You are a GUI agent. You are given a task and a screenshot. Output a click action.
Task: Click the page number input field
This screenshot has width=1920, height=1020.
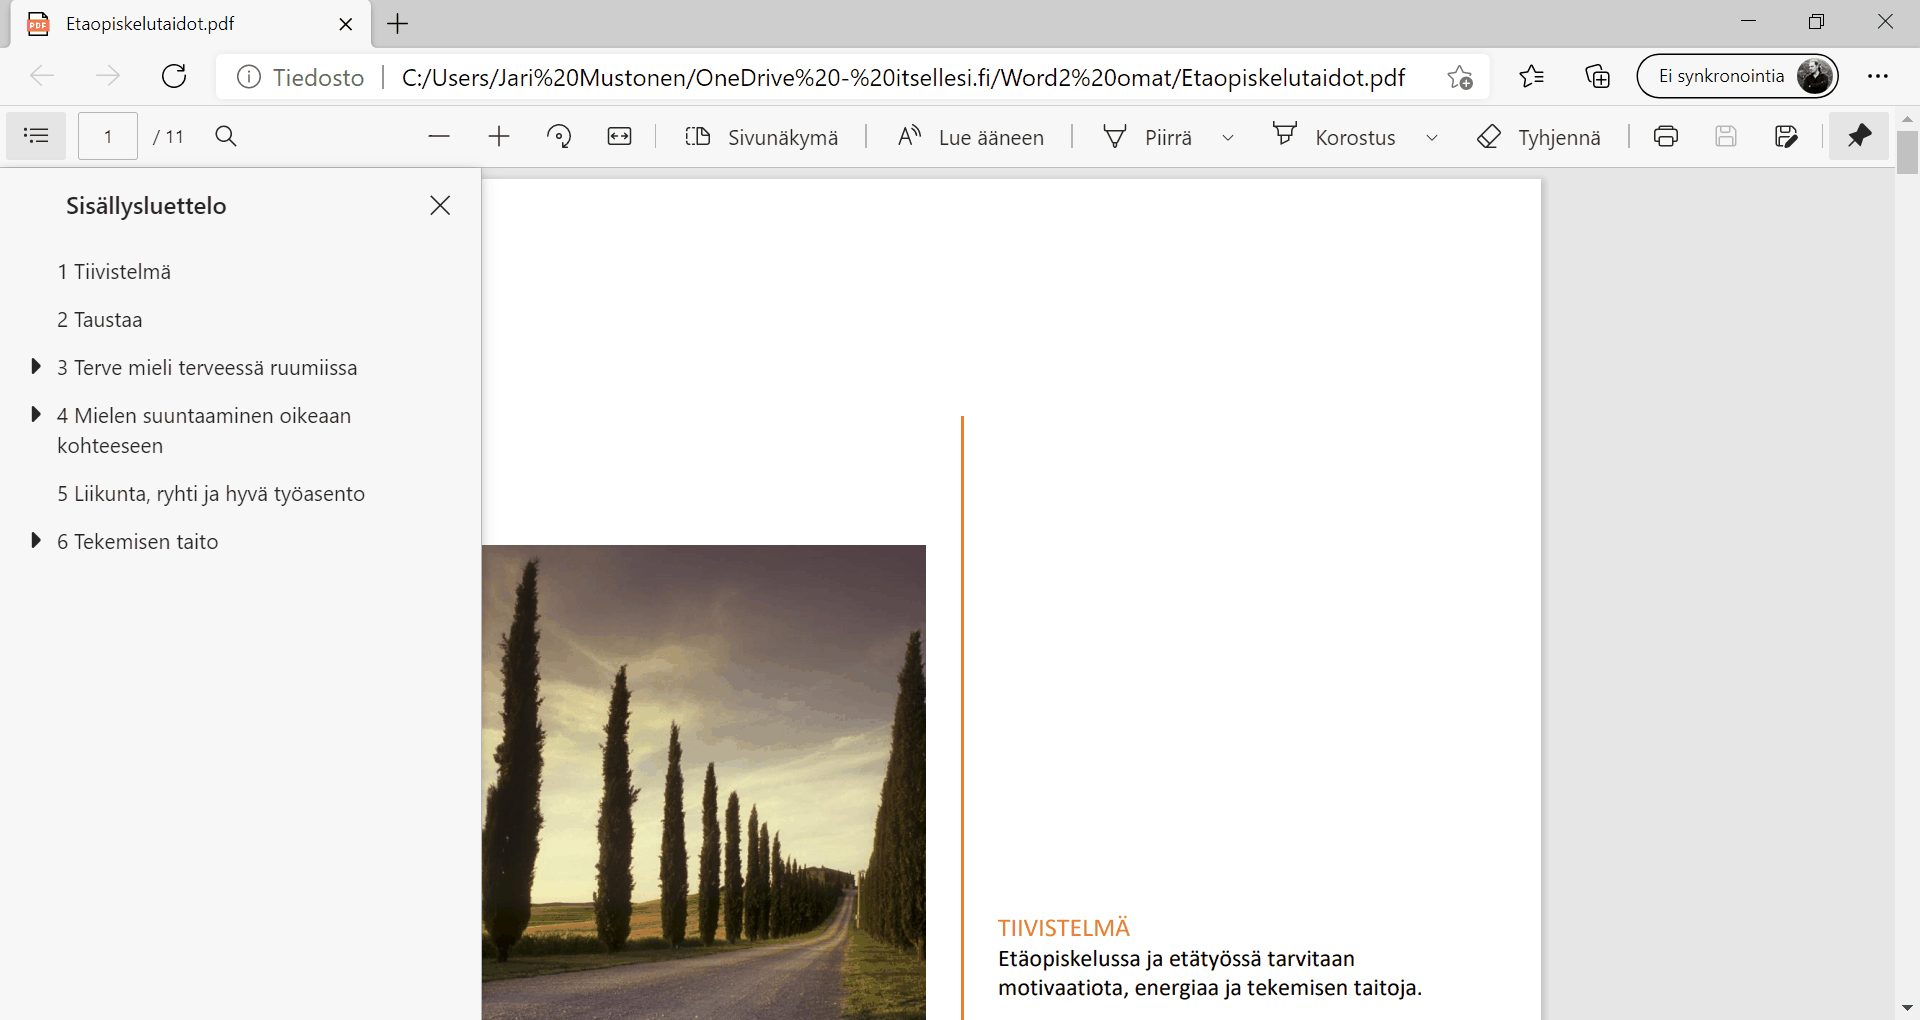point(108,136)
